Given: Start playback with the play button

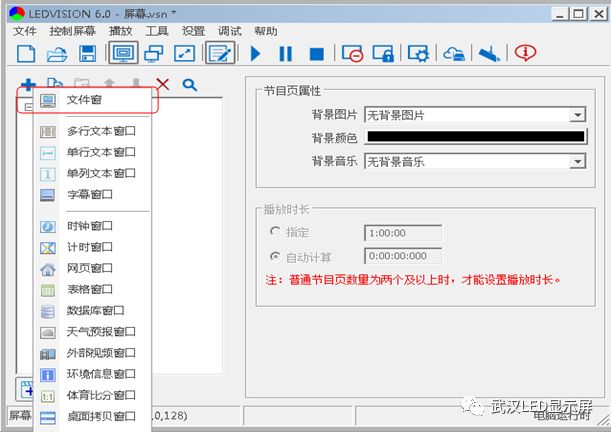Looking at the screenshot, I should point(255,53).
